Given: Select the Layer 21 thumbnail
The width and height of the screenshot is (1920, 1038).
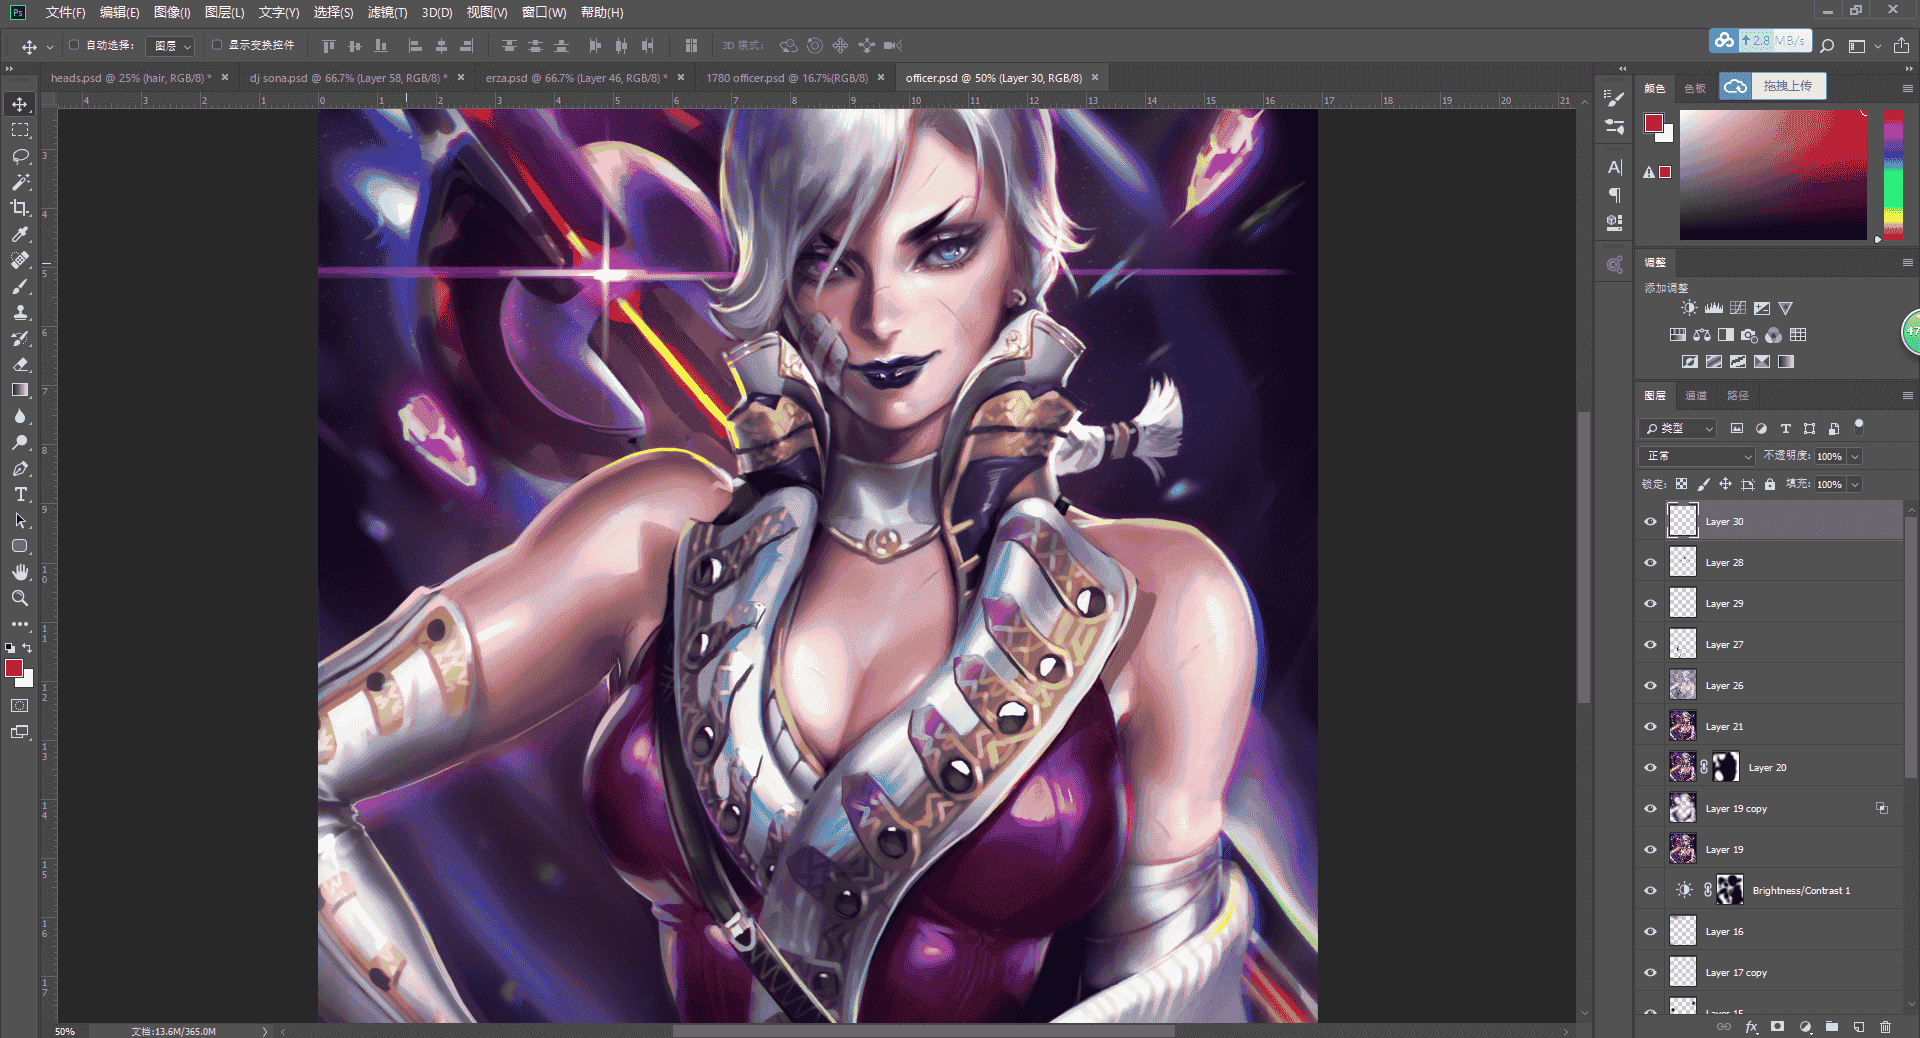Looking at the screenshot, I should pos(1683,726).
